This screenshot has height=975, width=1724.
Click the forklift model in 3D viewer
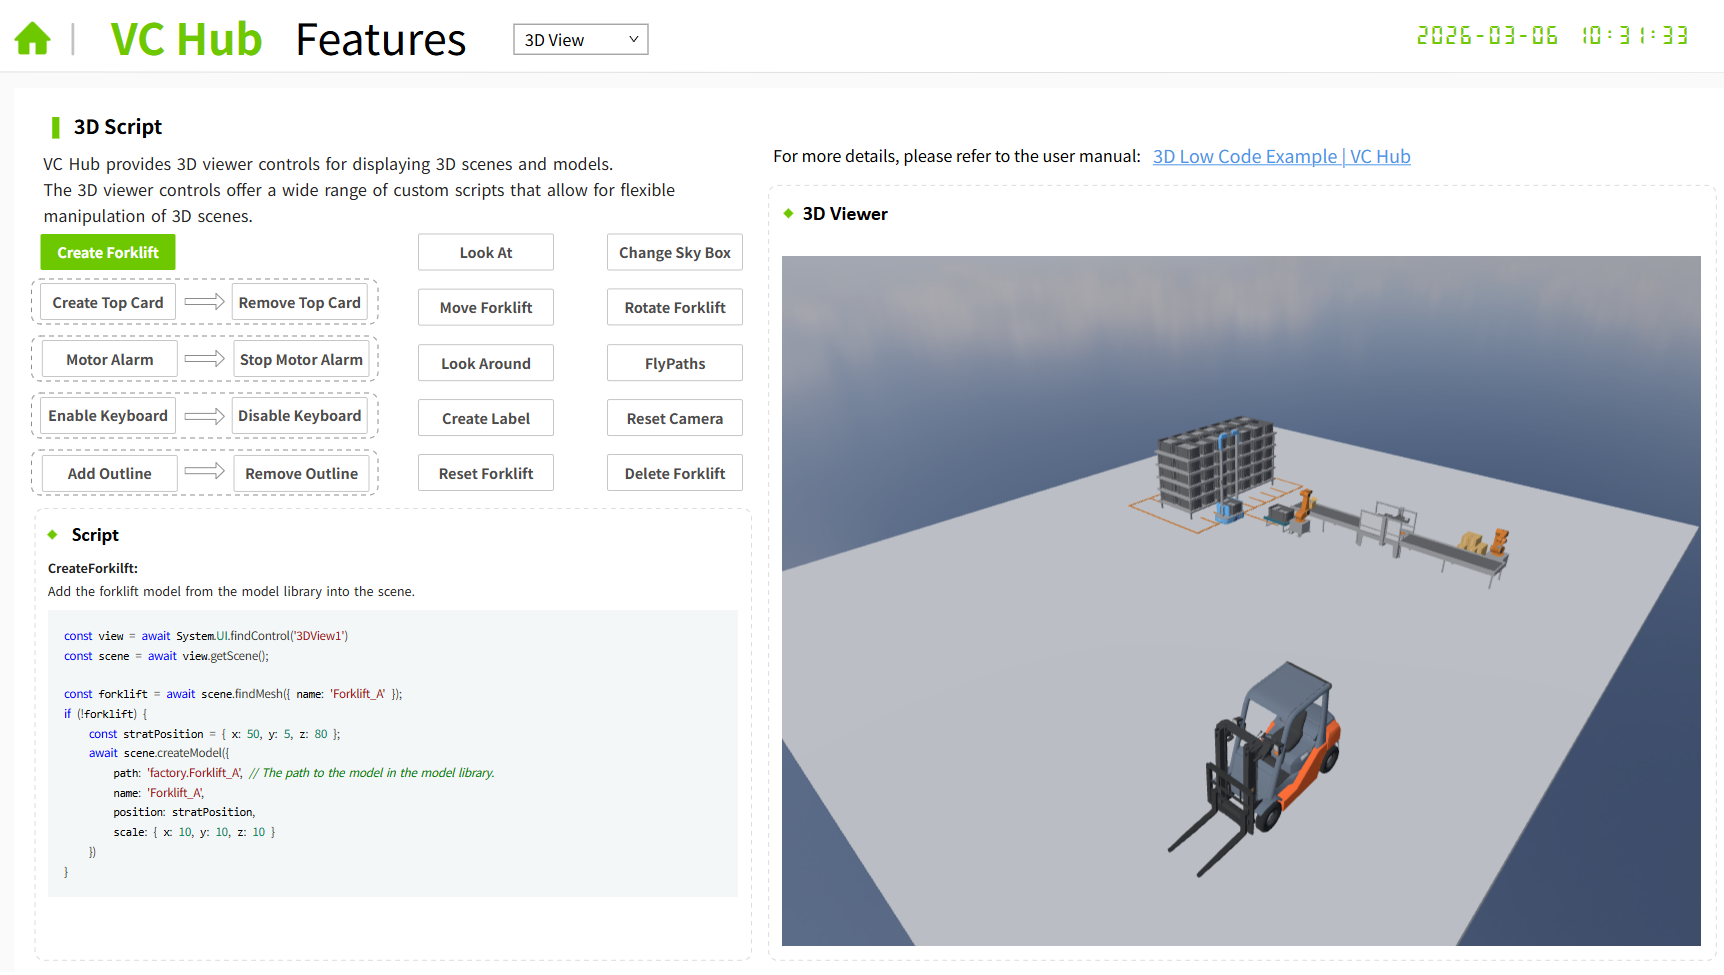(1266, 764)
